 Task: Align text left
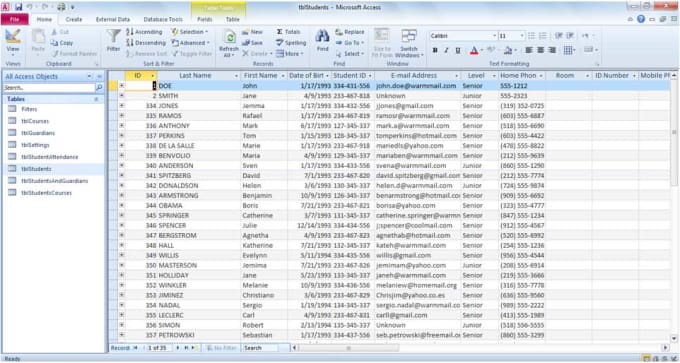click(x=529, y=50)
